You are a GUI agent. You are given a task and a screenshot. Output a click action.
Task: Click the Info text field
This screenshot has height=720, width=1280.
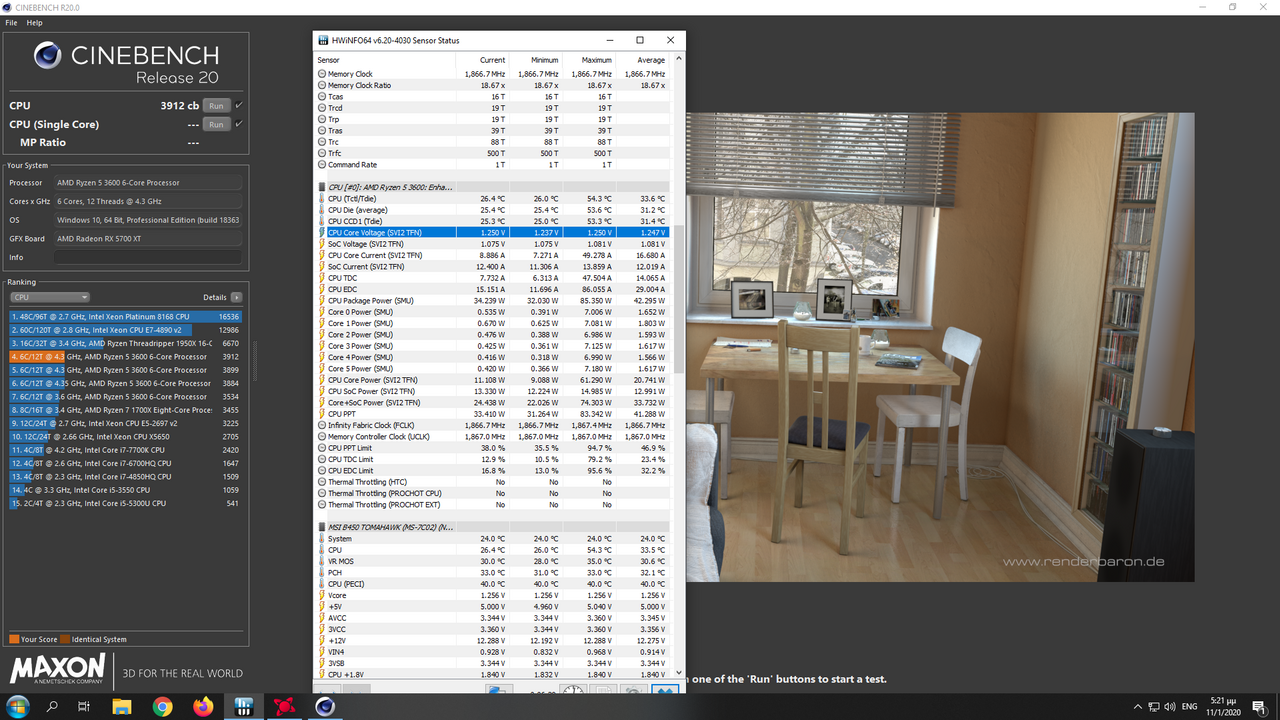click(148, 257)
